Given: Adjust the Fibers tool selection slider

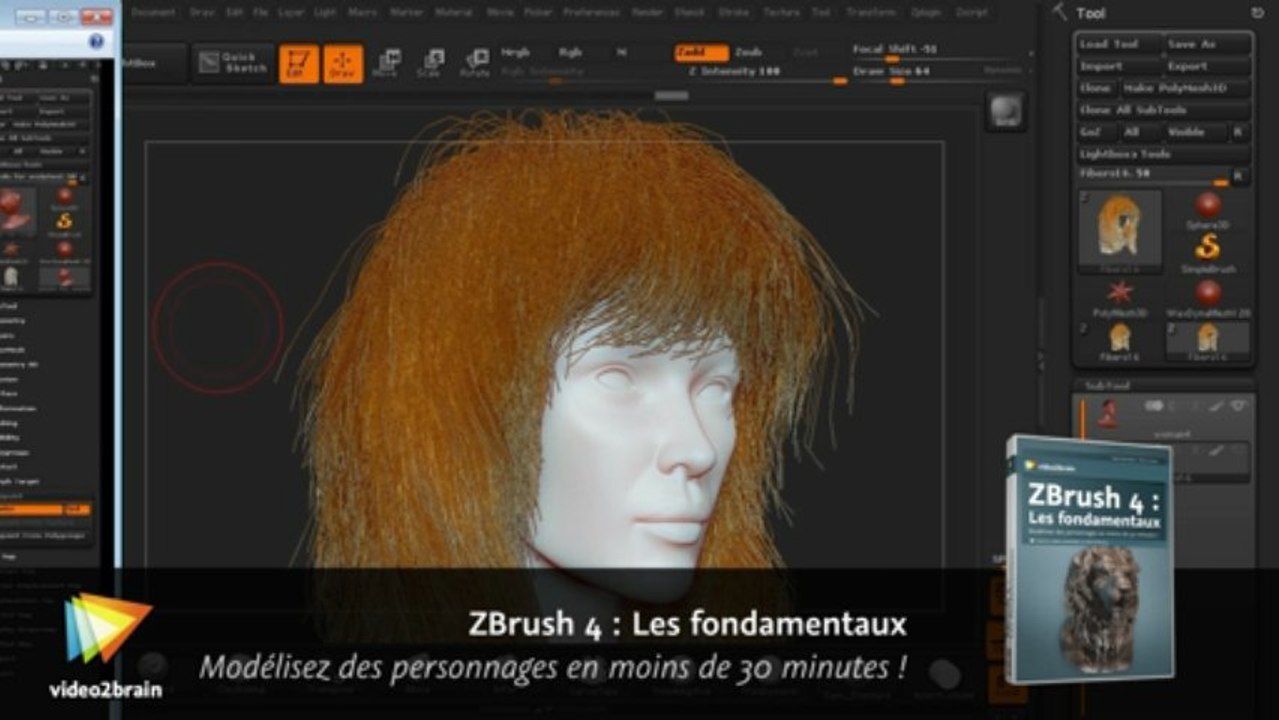Looking at the screenshot, I should [1152, 176].
